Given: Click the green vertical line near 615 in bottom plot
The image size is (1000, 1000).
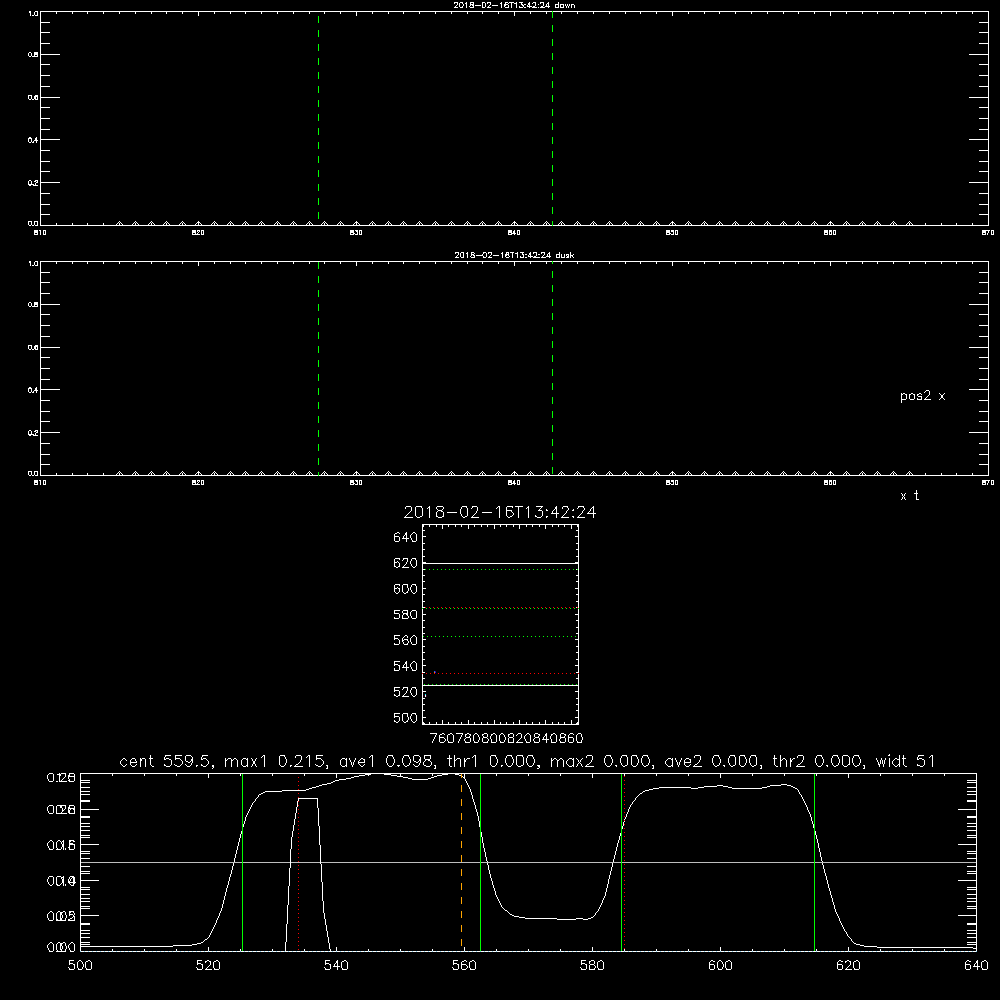Looking at the screenshot, I should coord(814,861).
